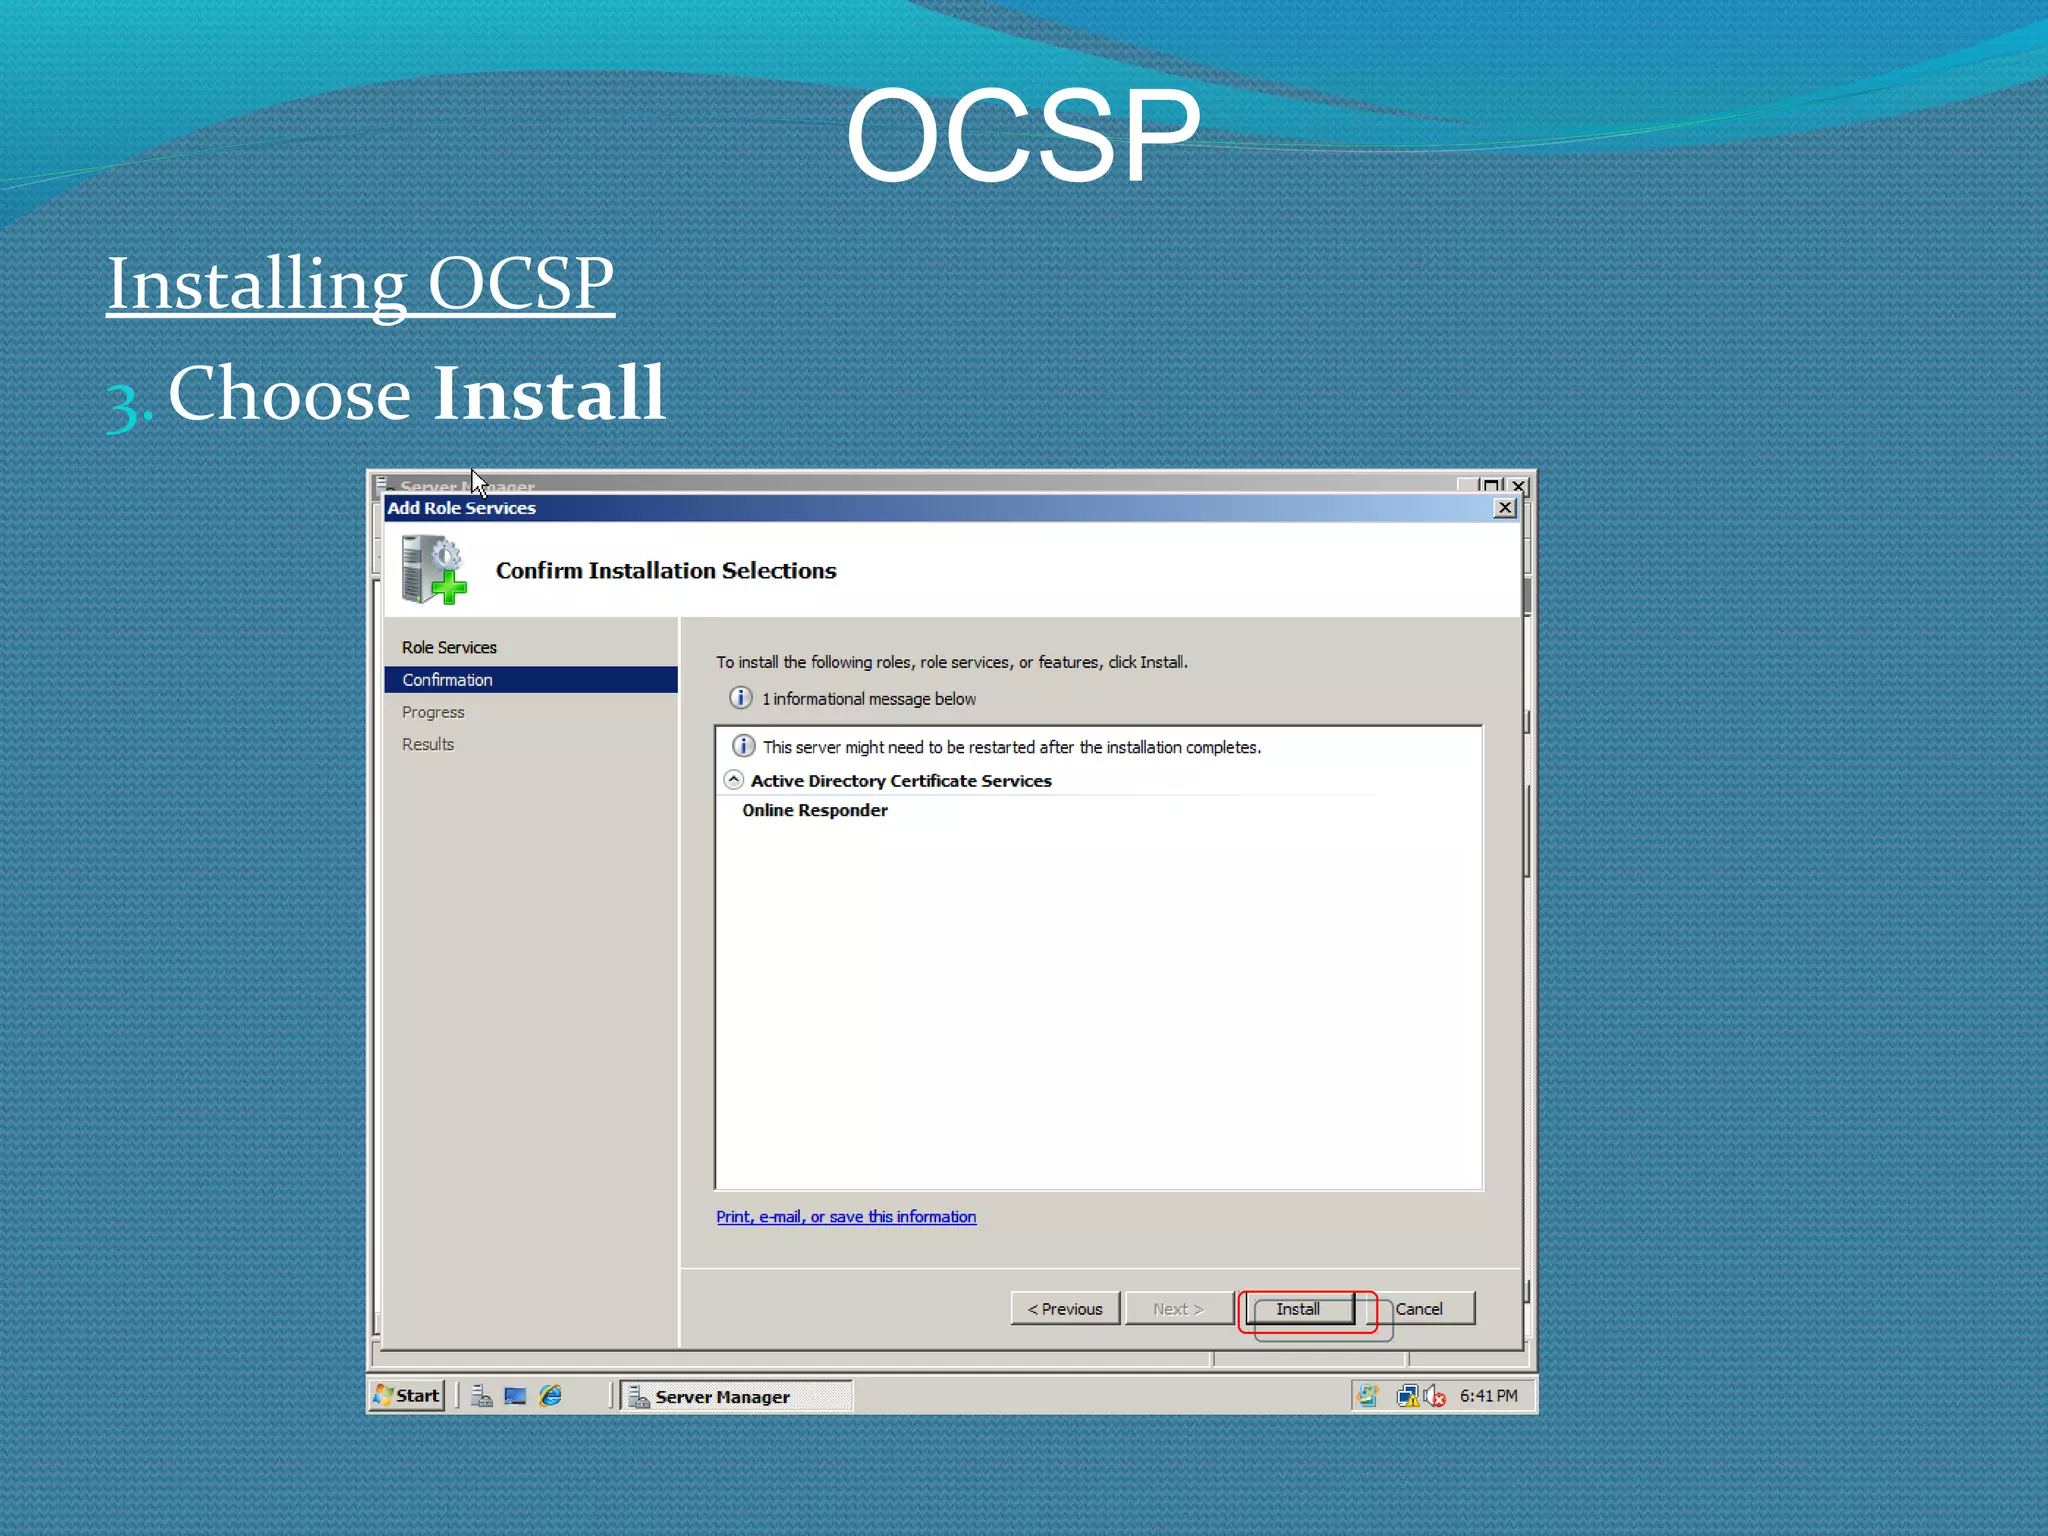Screen dimensions: 2048x1536
Task: Close the Server Manager window behind the dialog
Action: [x=1519, y=485]
